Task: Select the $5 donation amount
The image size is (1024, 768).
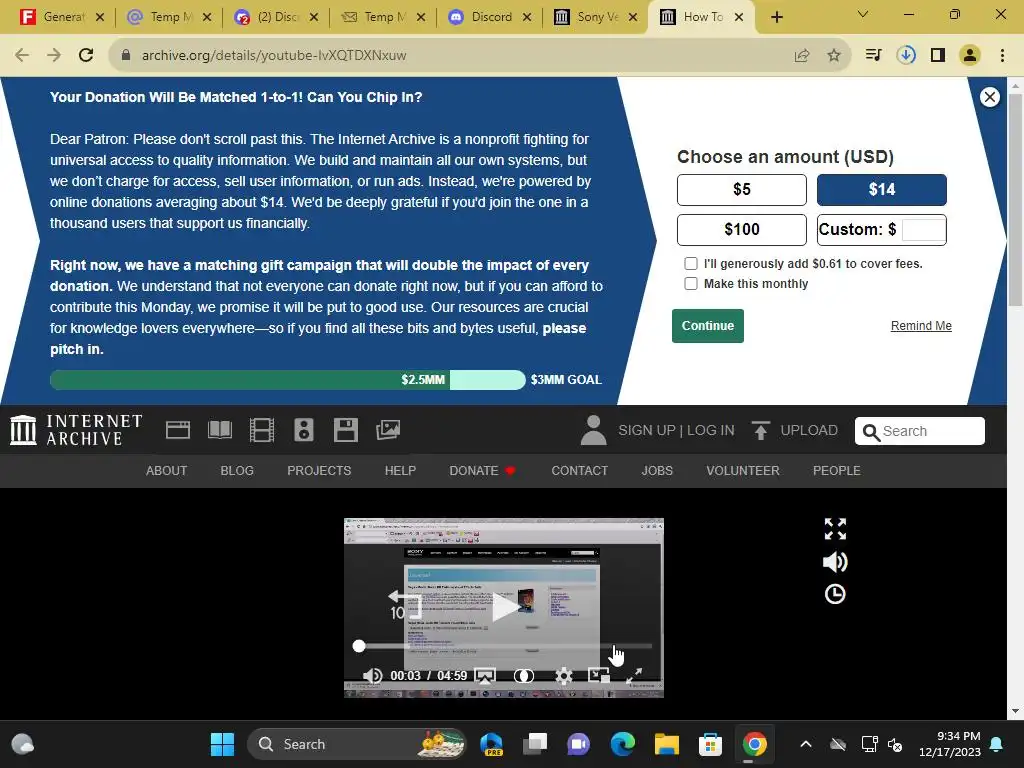Action: 742,189
